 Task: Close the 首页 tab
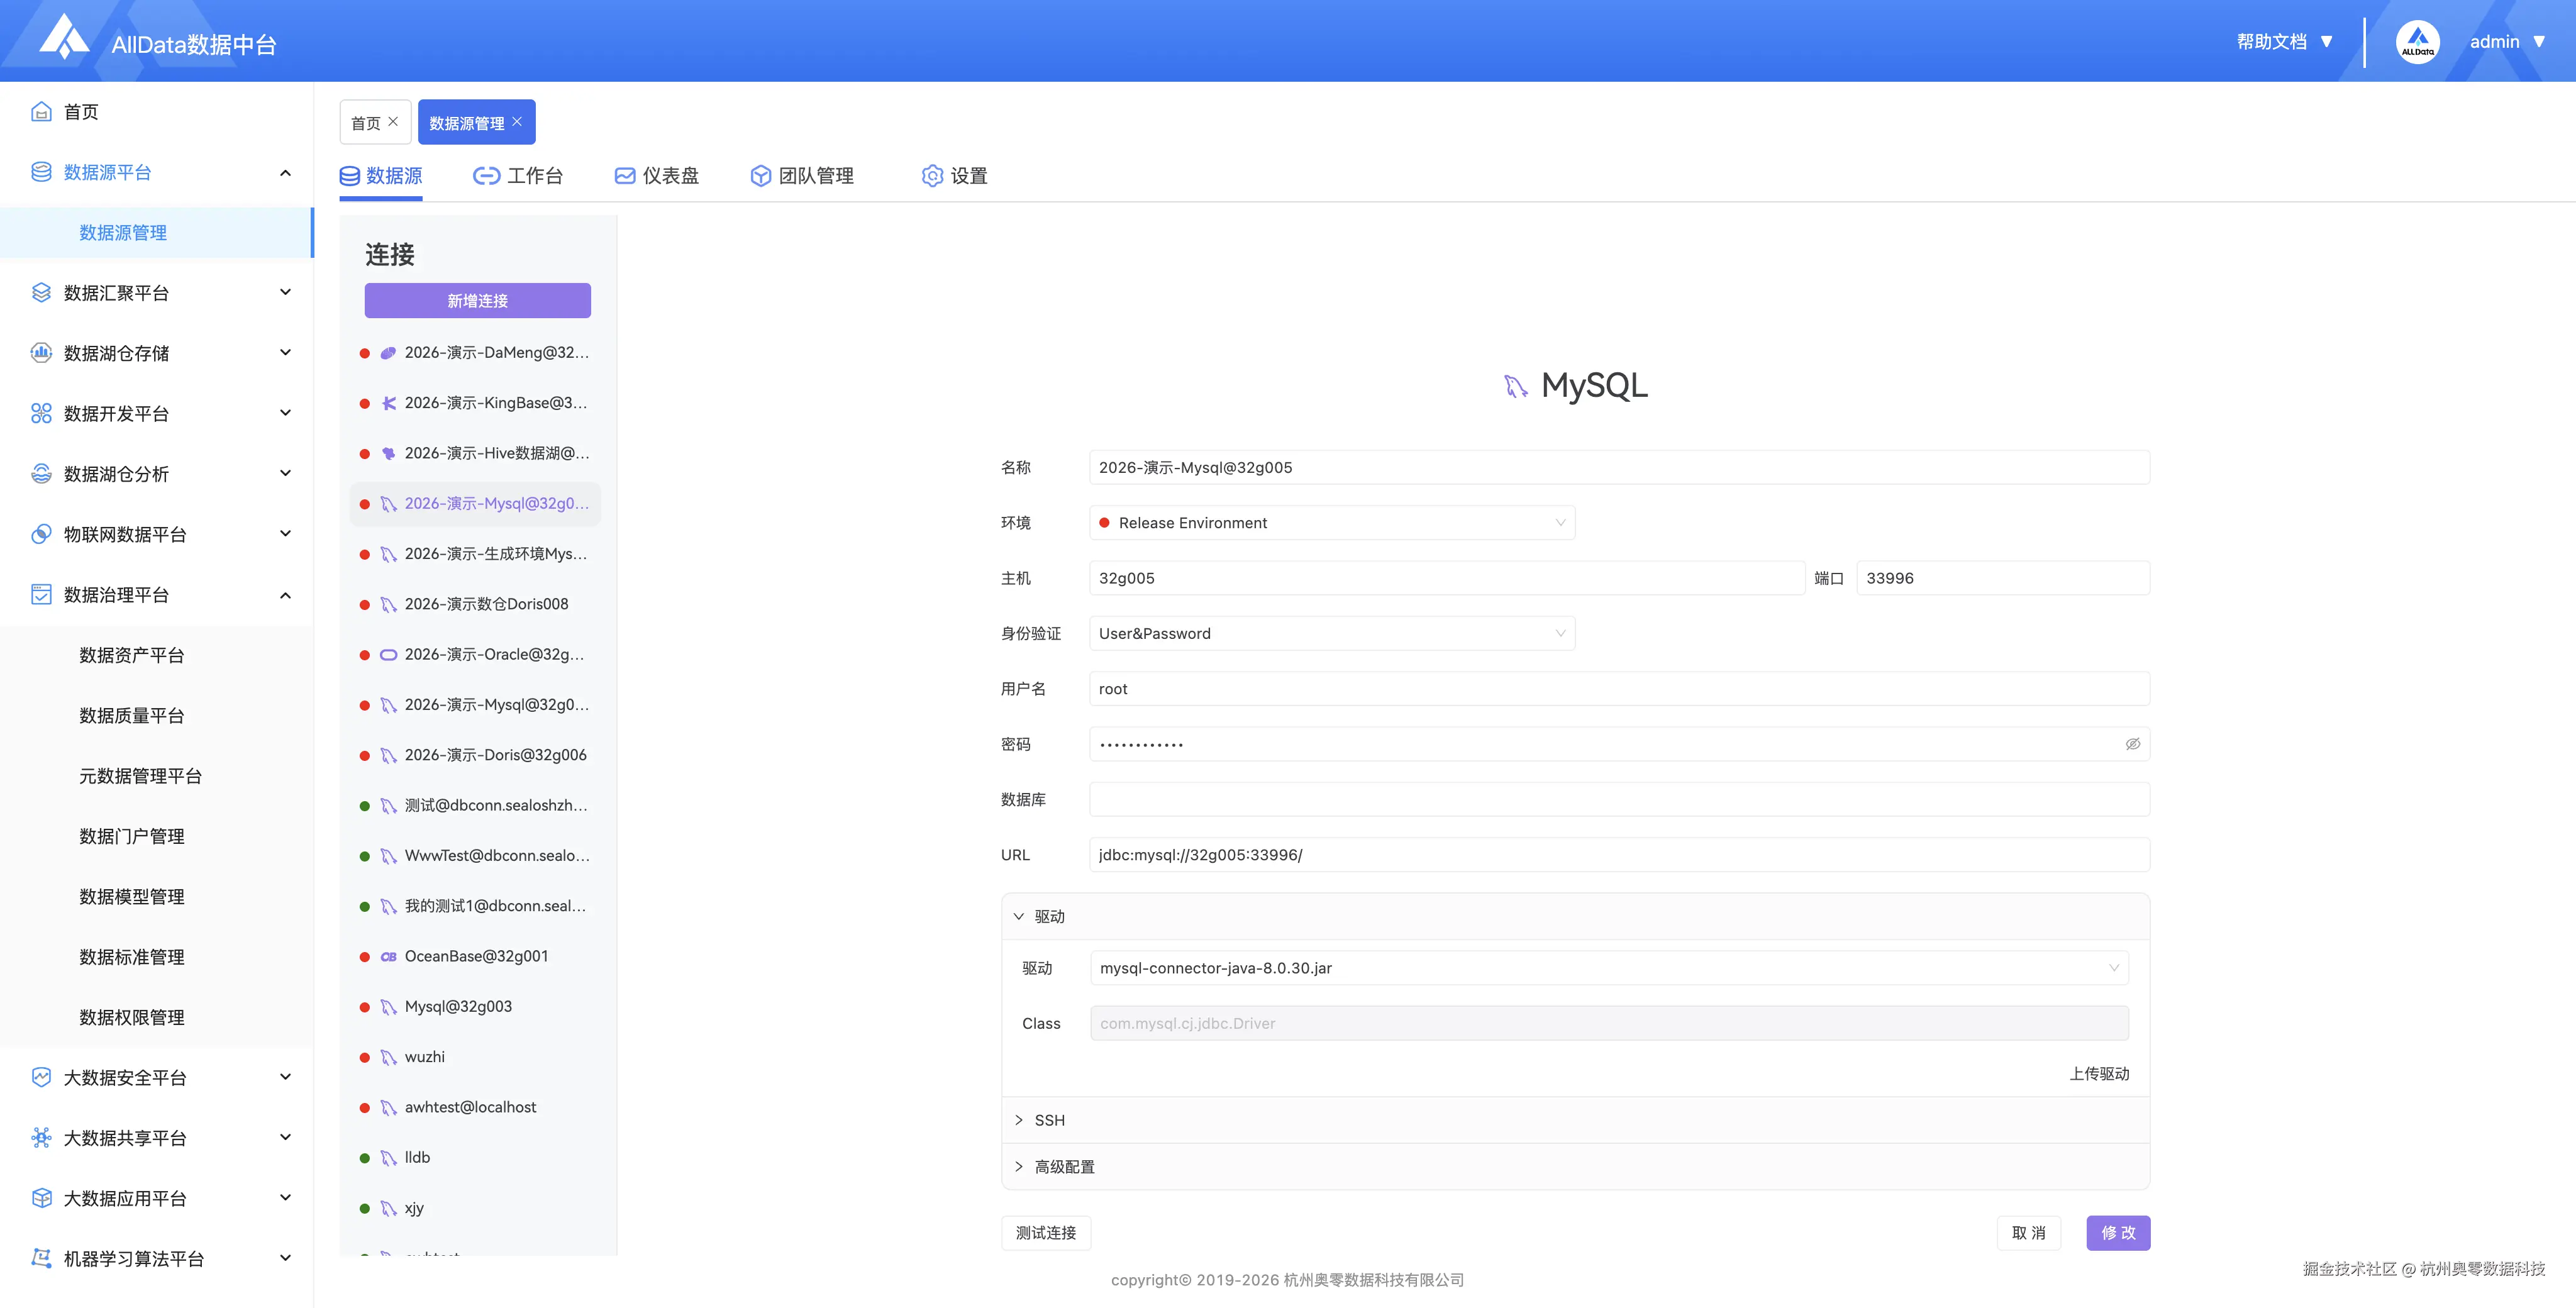coord(393,121)
